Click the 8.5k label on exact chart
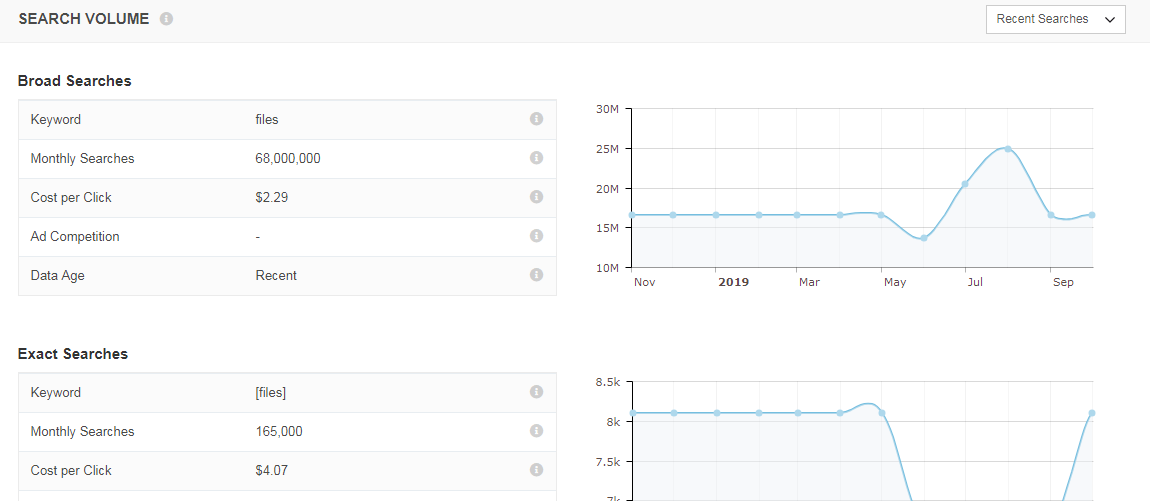 pos(608,382)
